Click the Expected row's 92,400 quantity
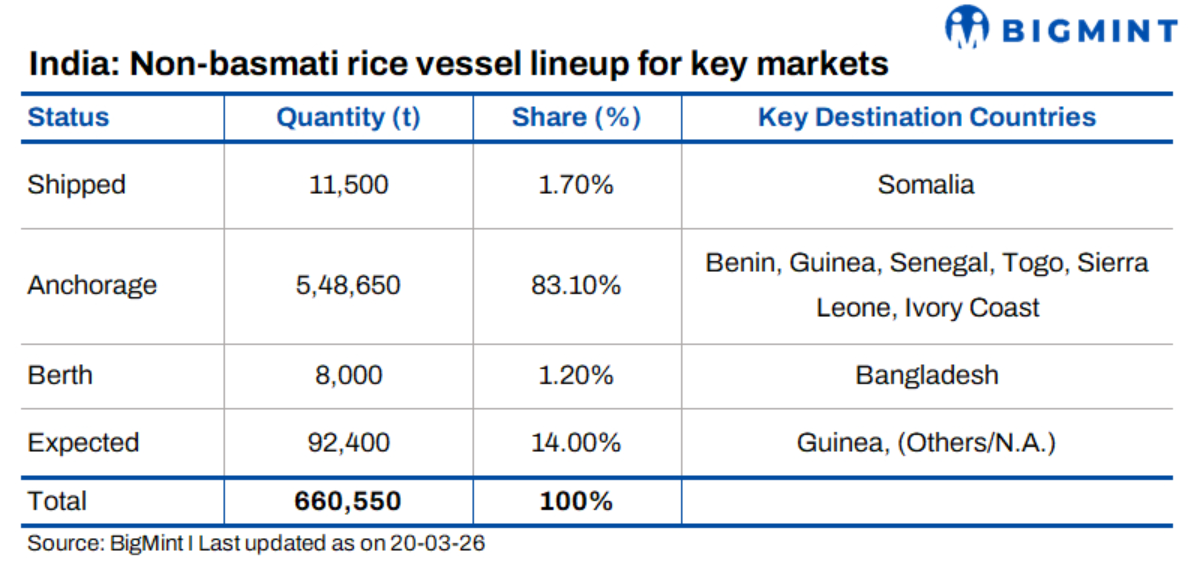This screenshot has height=571, width=1192. pyautogui.click(x=348, y=443)
